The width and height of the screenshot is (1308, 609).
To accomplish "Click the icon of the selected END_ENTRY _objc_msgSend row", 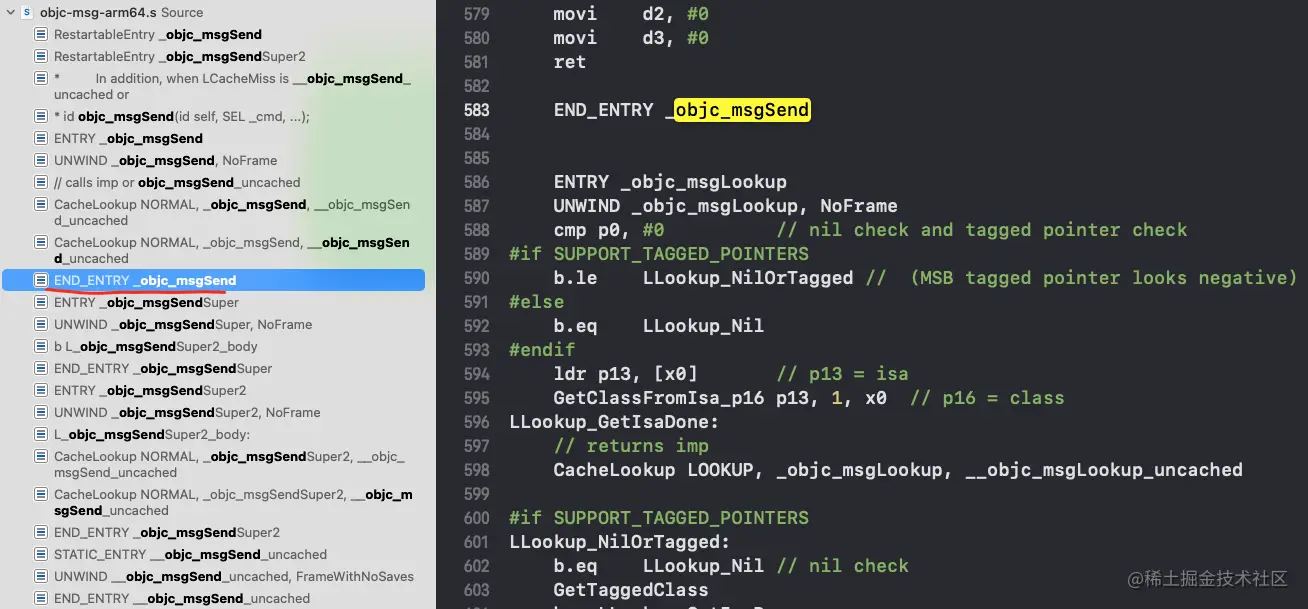I will click(x=41, y=280).
